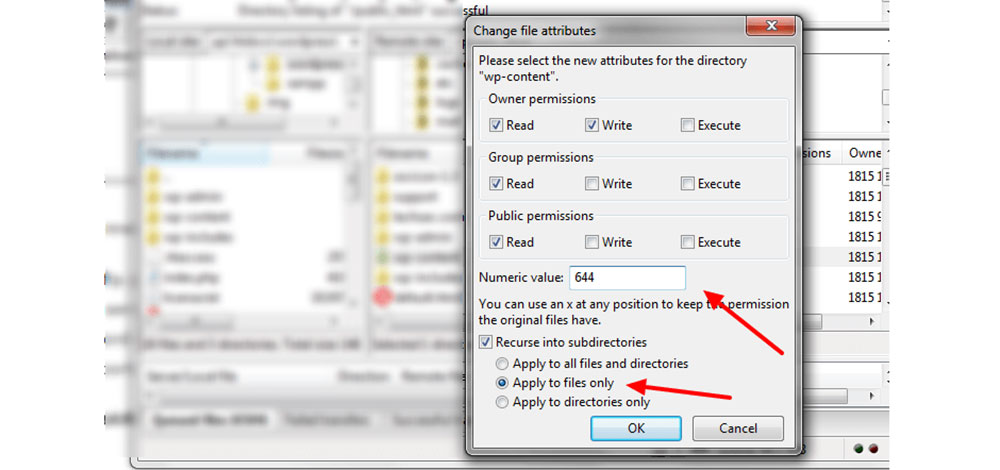
Task: Select Apply to directories only option
Action: (503, 402)
